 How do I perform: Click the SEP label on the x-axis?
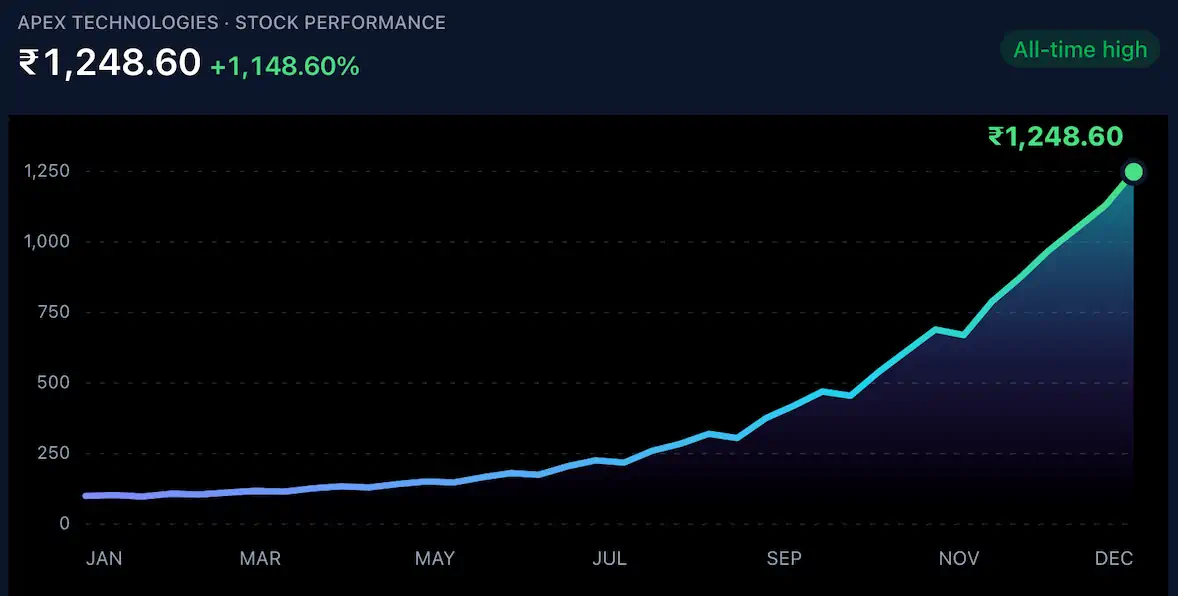click(x=784, y=558)
